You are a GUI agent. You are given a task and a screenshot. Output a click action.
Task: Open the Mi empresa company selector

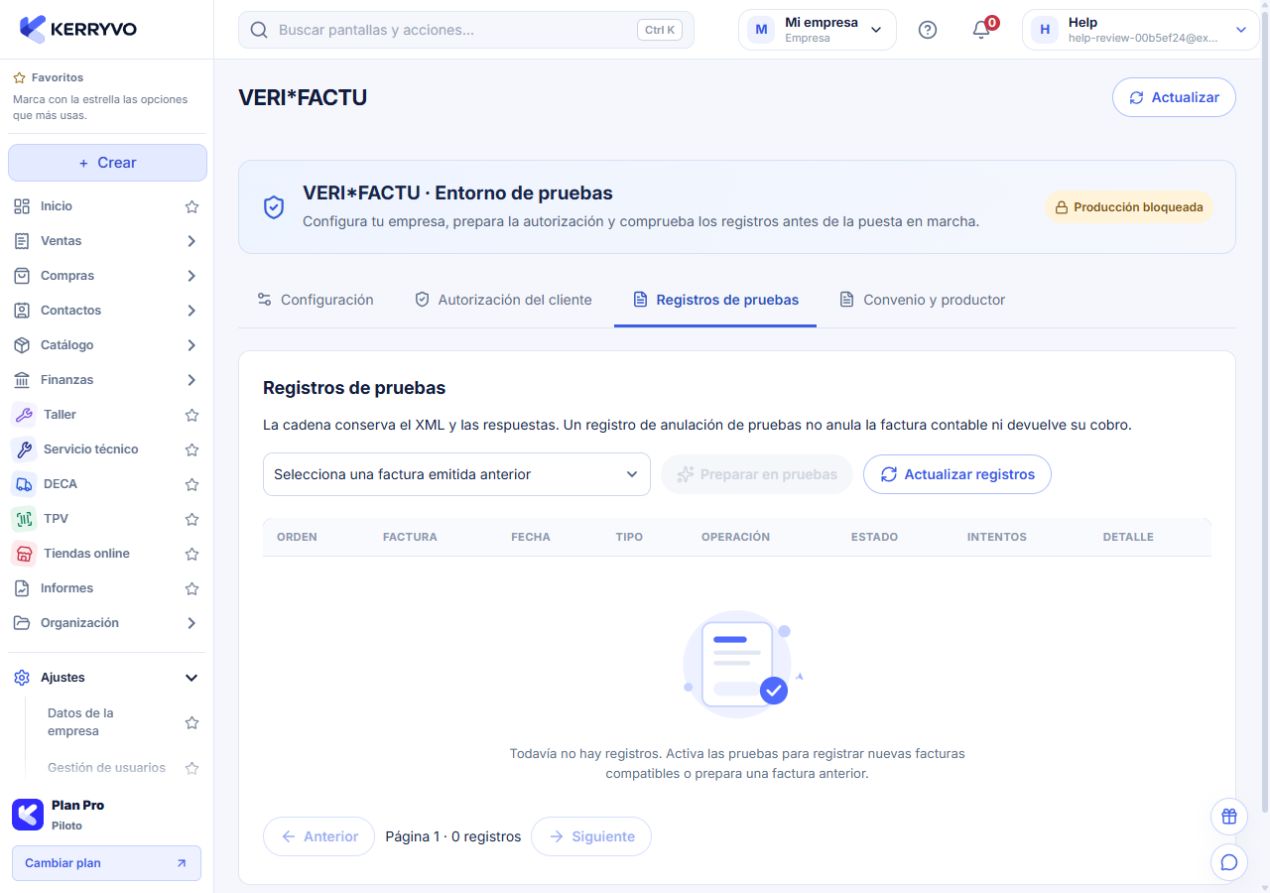[817, 30]
